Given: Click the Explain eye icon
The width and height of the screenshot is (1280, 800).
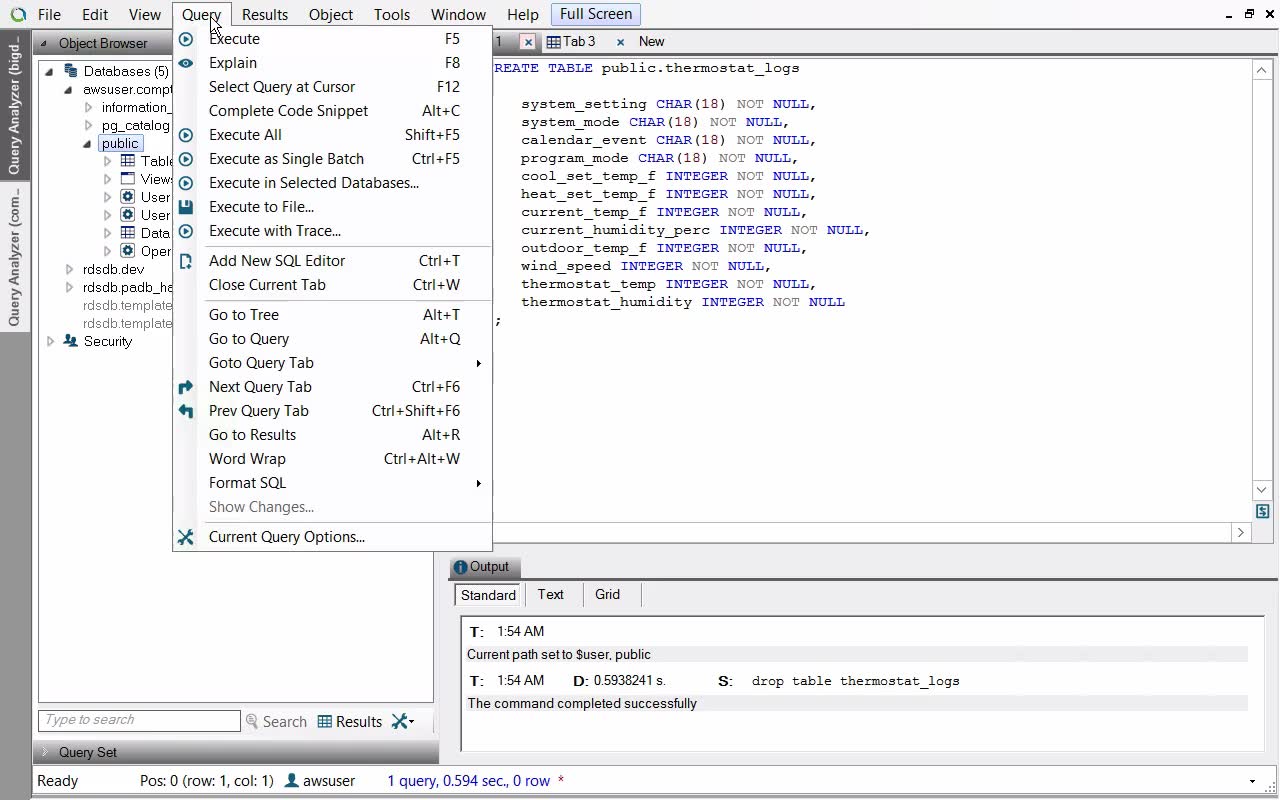Looking at the screenshot, I should click(186, 63).
